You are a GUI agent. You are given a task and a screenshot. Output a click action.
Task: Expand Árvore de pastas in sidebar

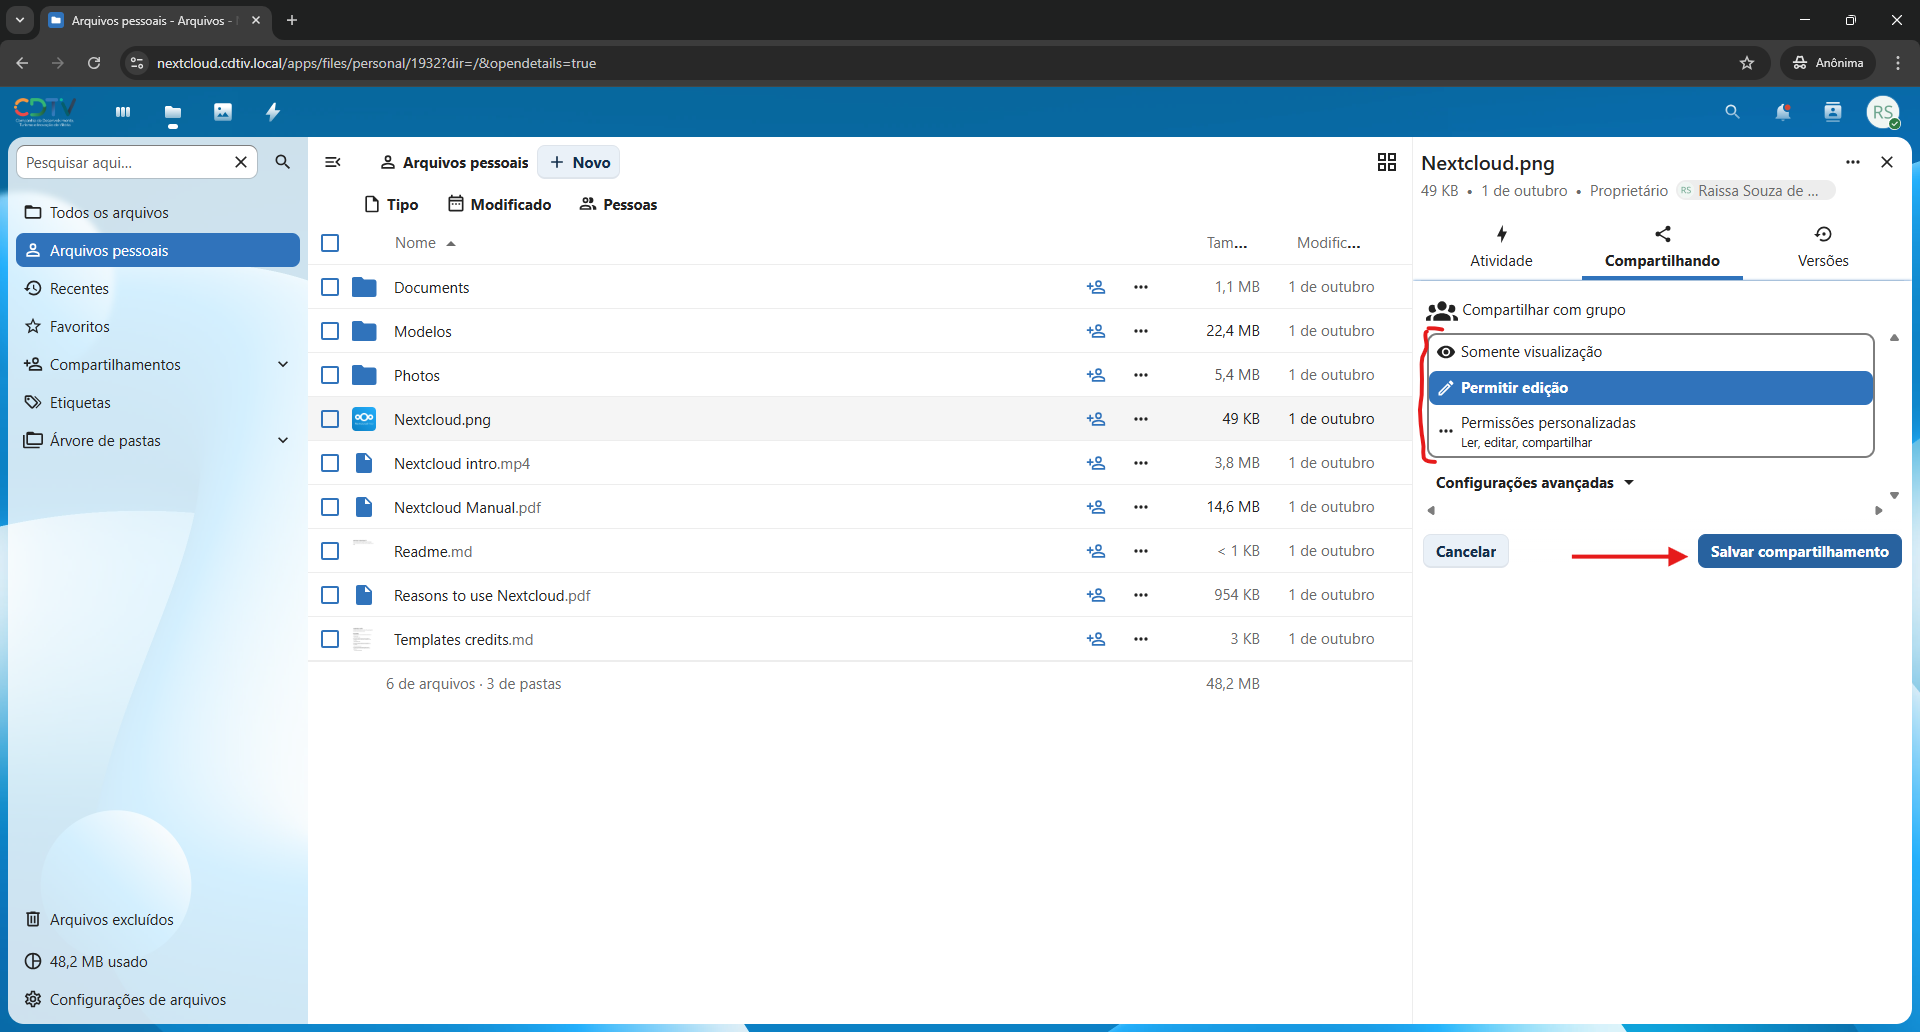[x=283, y=441]
